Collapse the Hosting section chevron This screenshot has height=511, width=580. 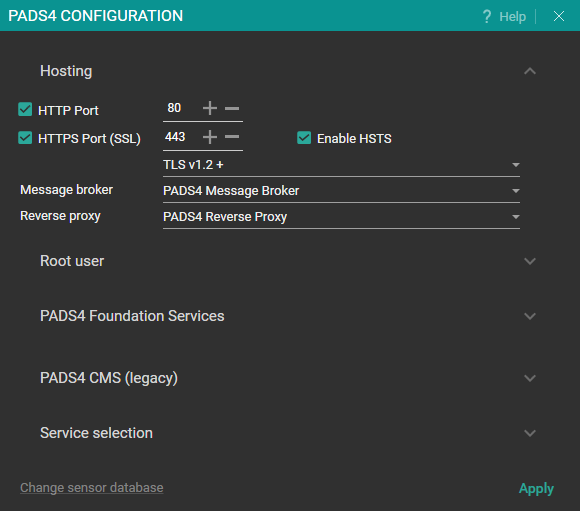530,71
